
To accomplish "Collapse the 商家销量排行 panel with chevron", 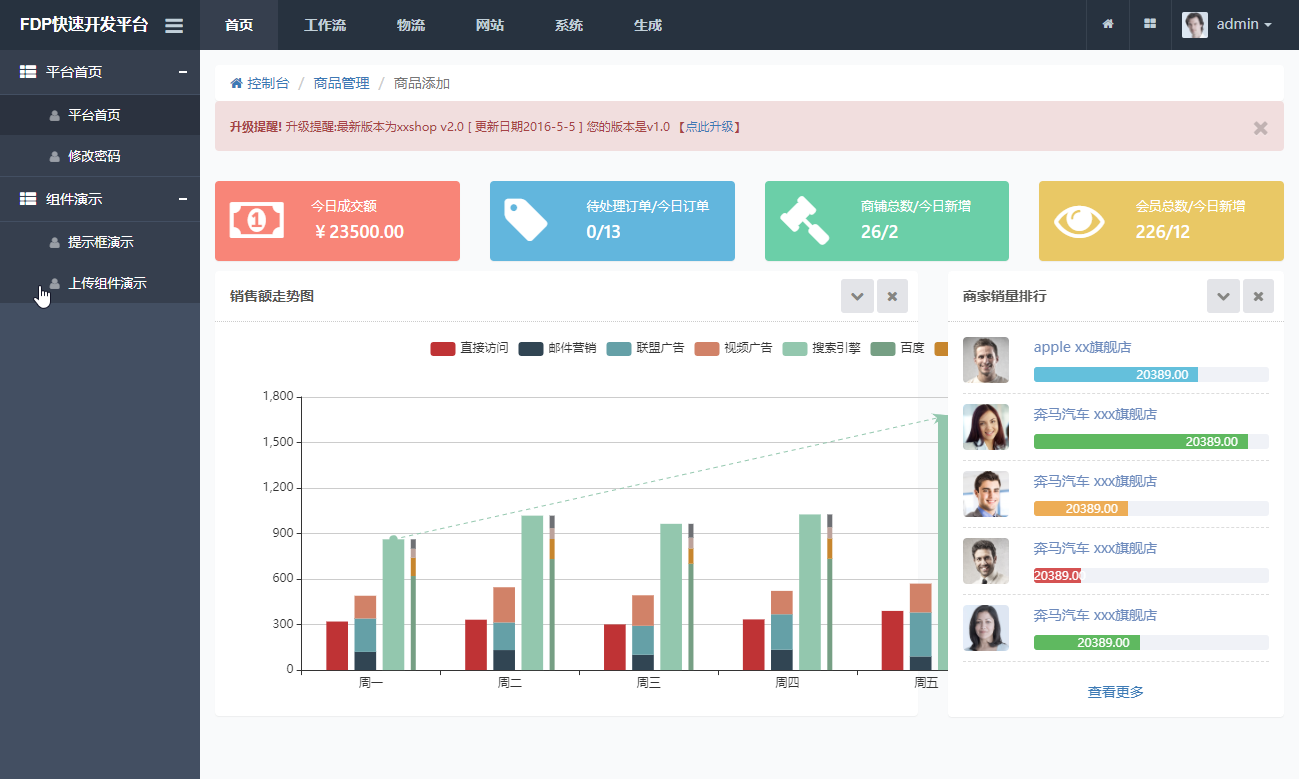I will [1223, 296].
